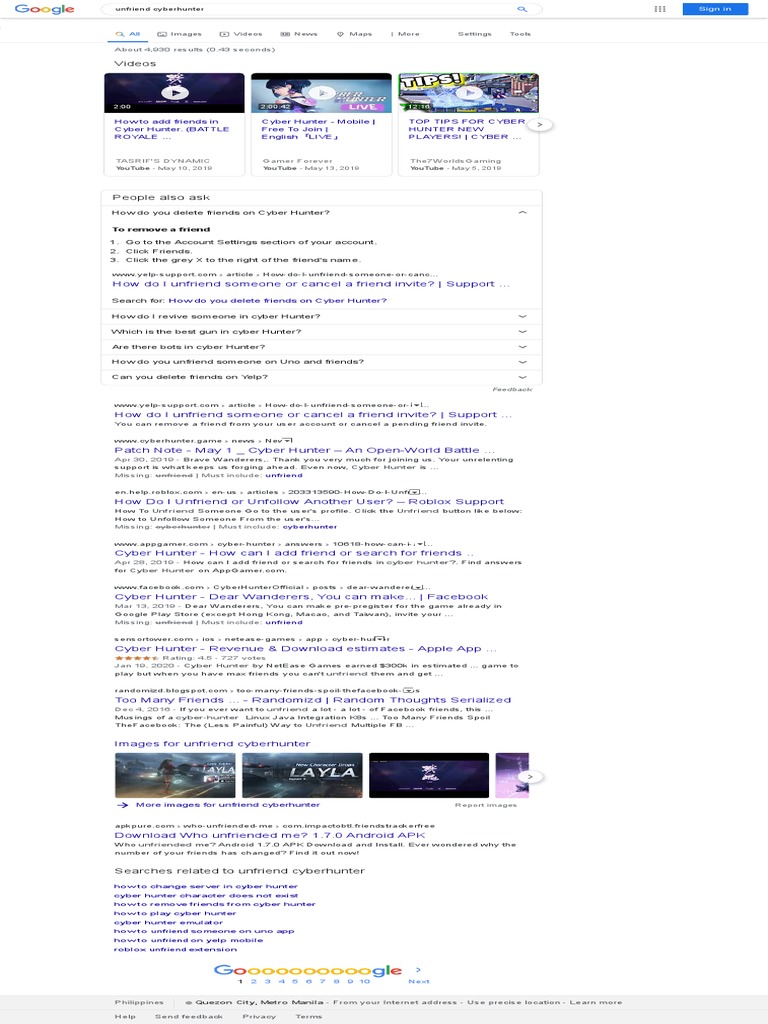Screen dimensions: 768x1024
Task: Open the first LAYLA image thumbnail
Action: [175, 775]
